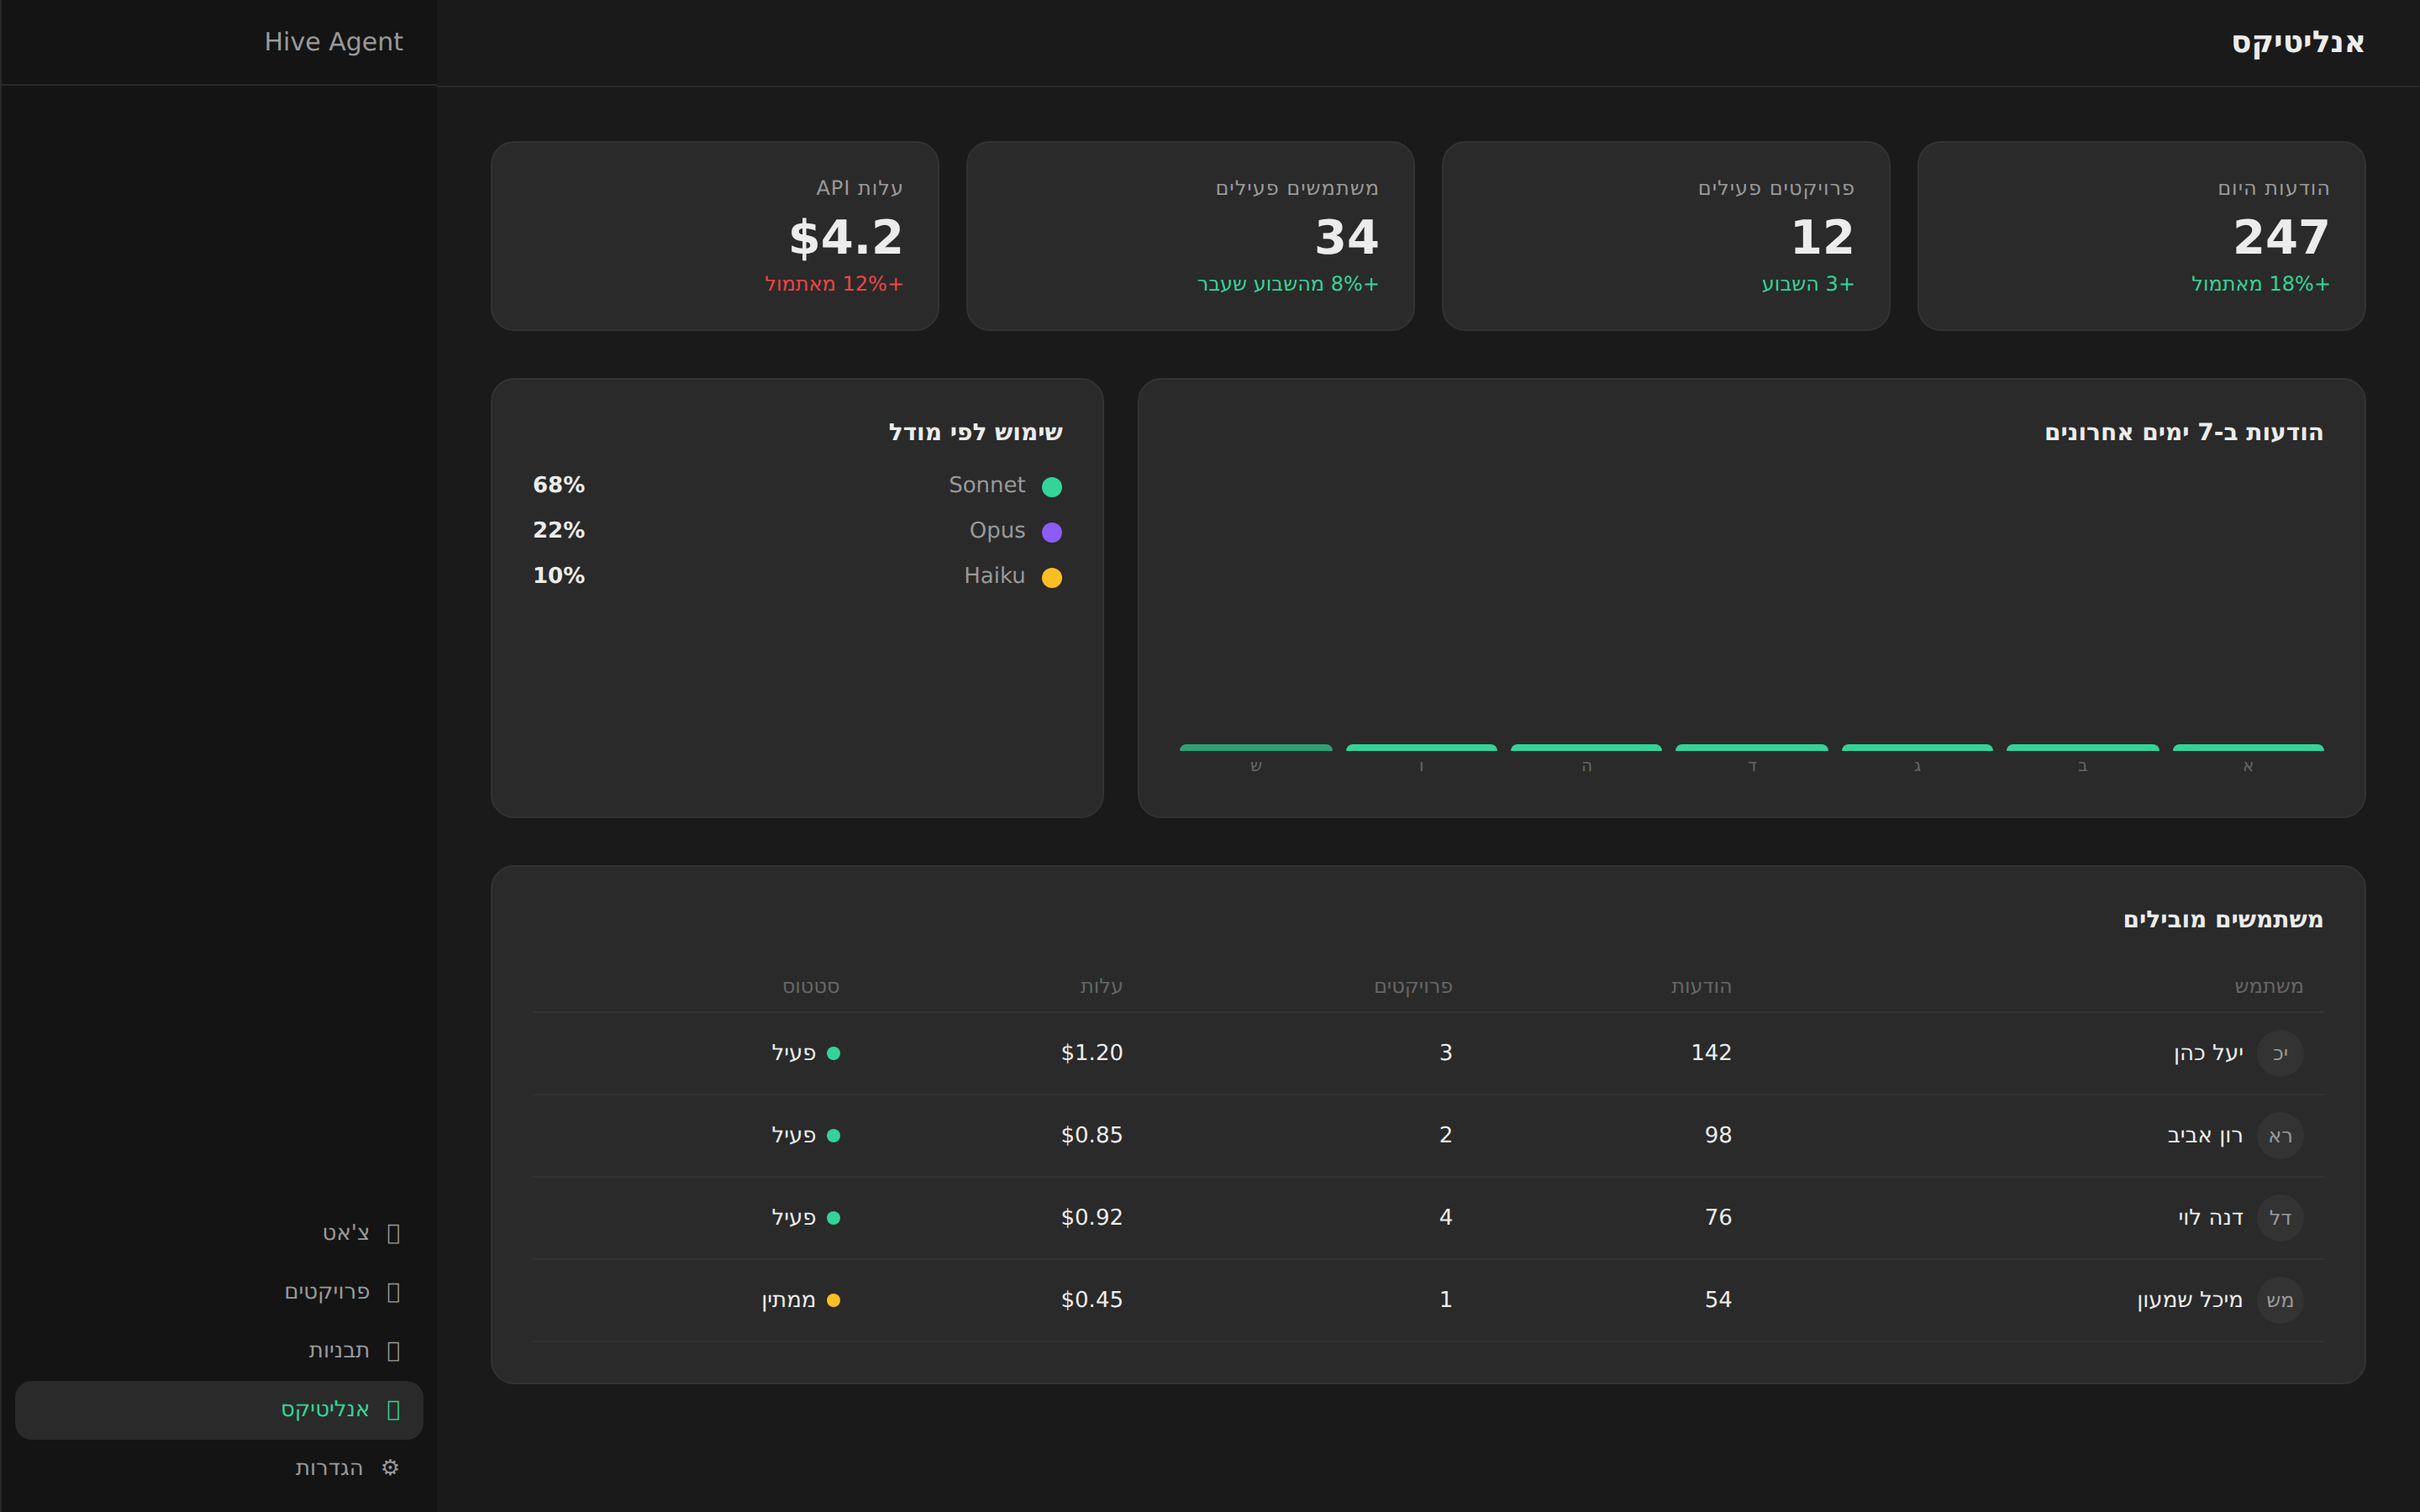
Task: Click the +3 השבוע text
Action: click(1808, 284)
